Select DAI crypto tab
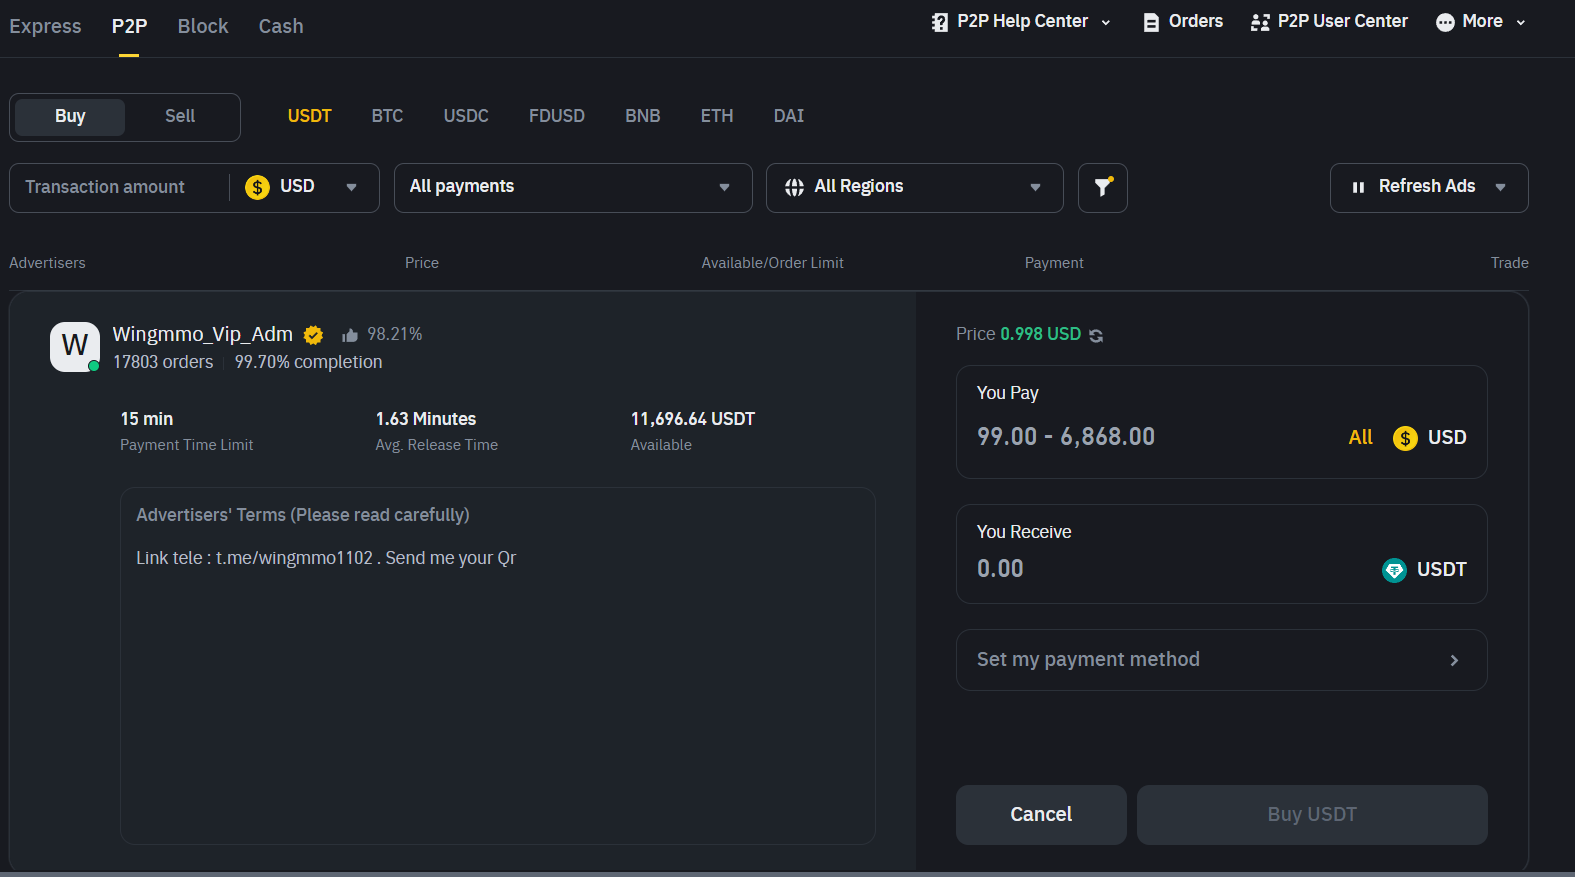This screenshot has width=1575, height=877. [x=789, y=116]
